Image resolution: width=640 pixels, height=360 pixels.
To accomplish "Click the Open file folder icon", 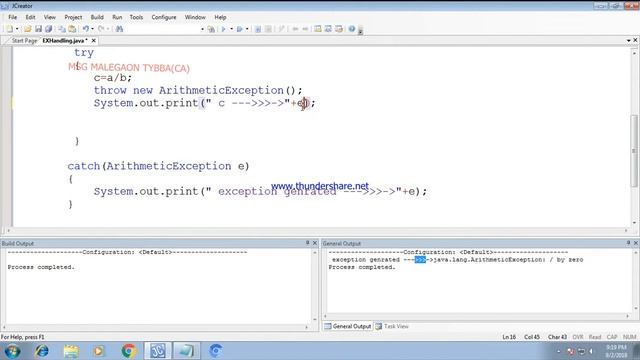I will (27, 29).
